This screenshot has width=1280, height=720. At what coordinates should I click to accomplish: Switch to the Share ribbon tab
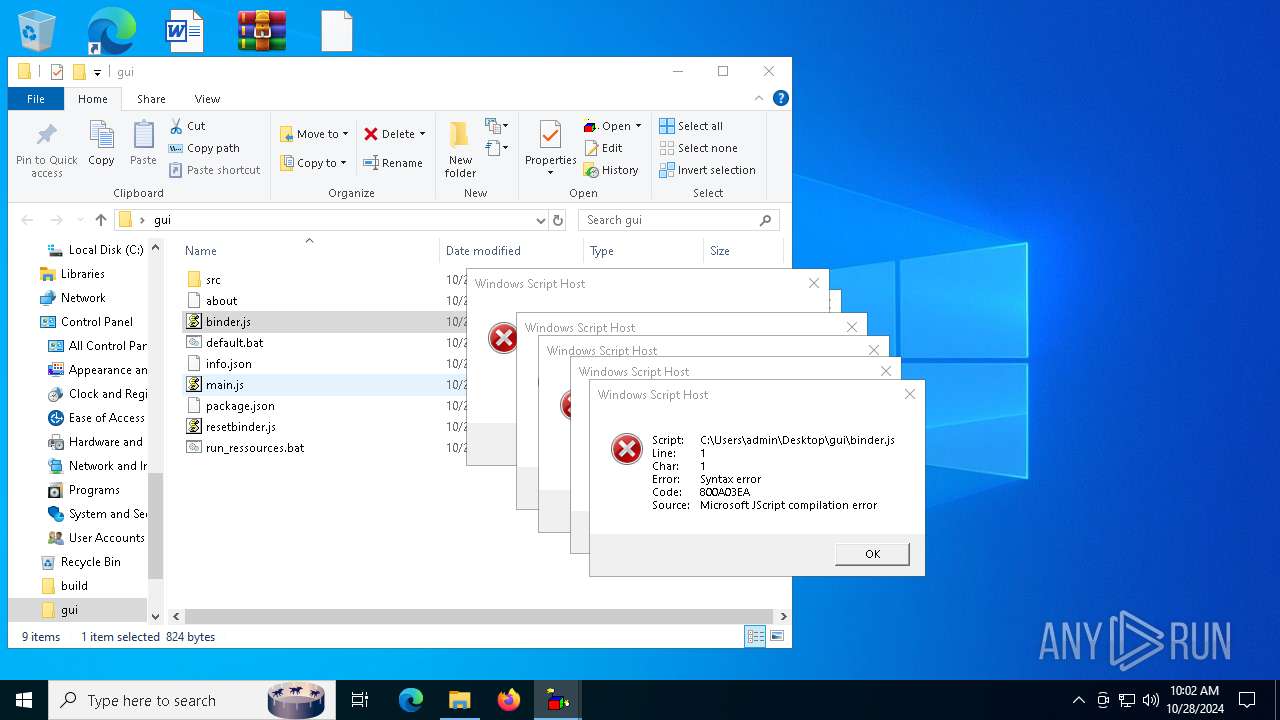tap(151, 99)
